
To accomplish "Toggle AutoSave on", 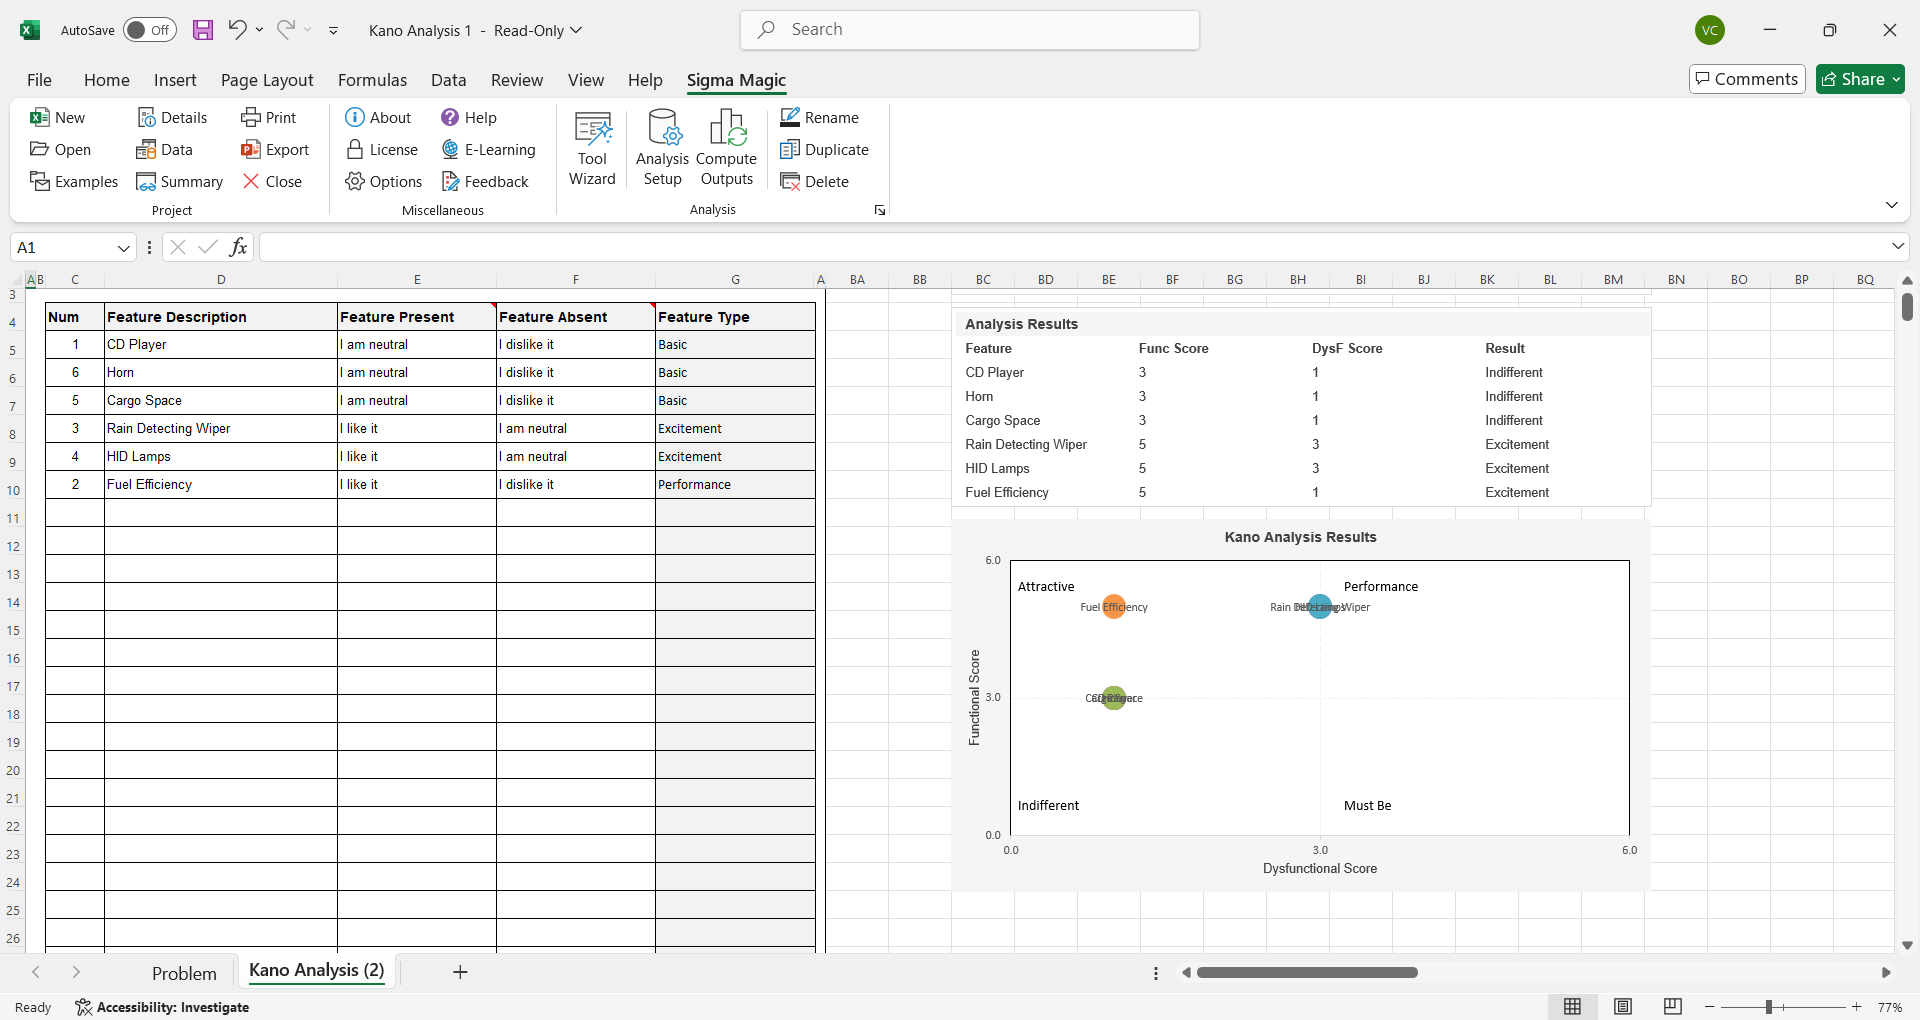I will tap(149, 30).
